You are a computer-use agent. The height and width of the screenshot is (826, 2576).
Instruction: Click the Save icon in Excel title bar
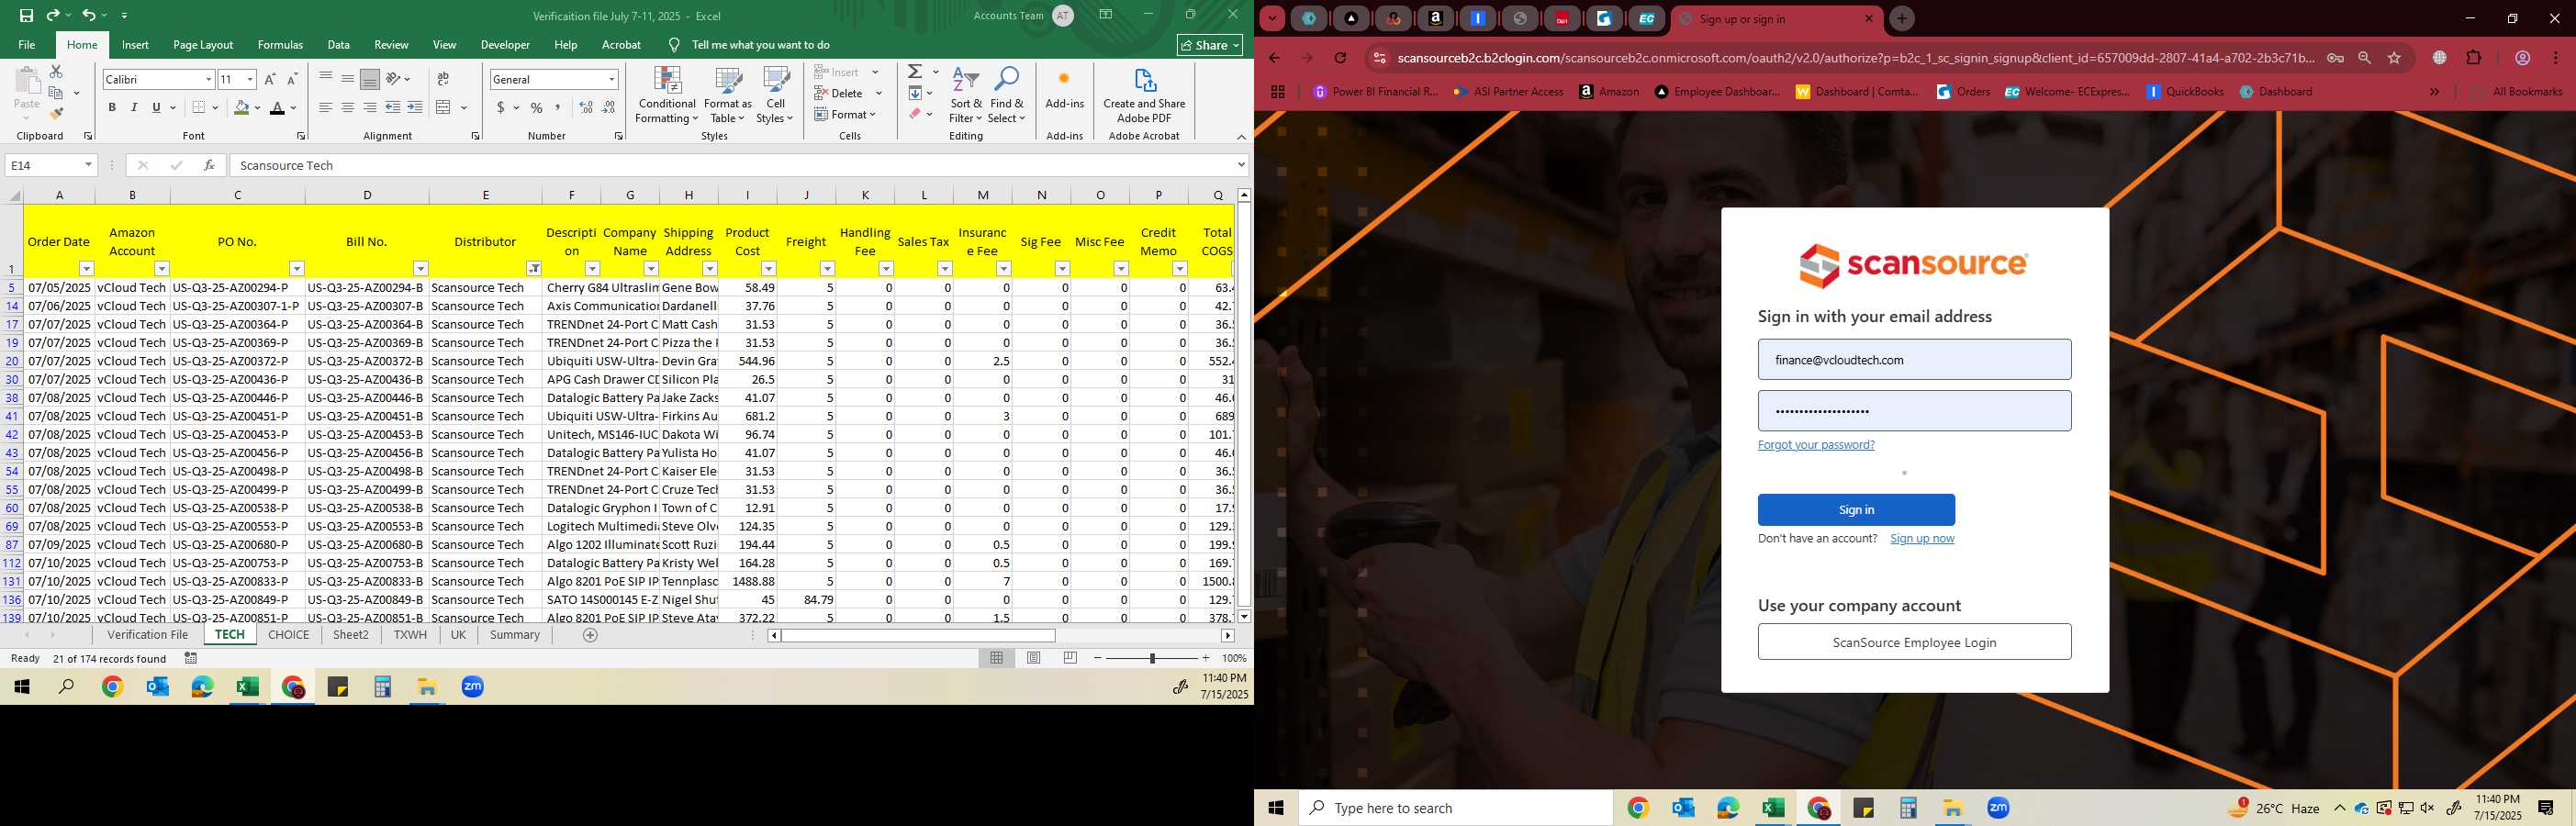tap(26, 15)
